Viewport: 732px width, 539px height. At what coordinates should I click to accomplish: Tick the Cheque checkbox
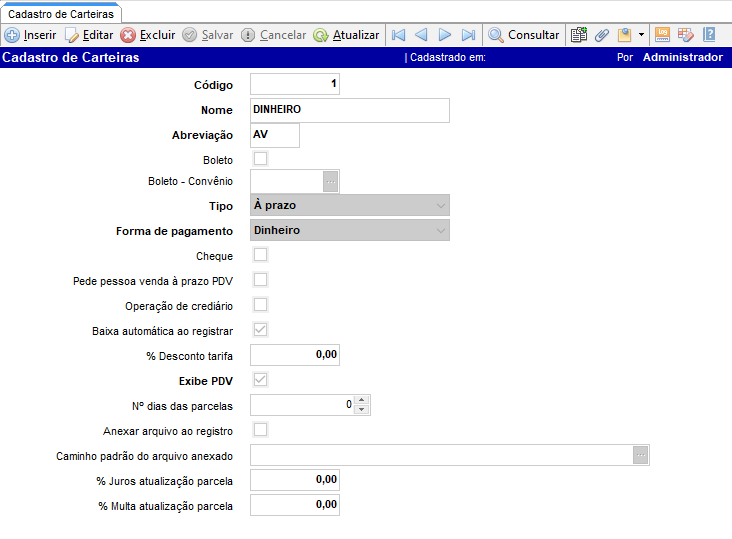[x=260, y=255]
